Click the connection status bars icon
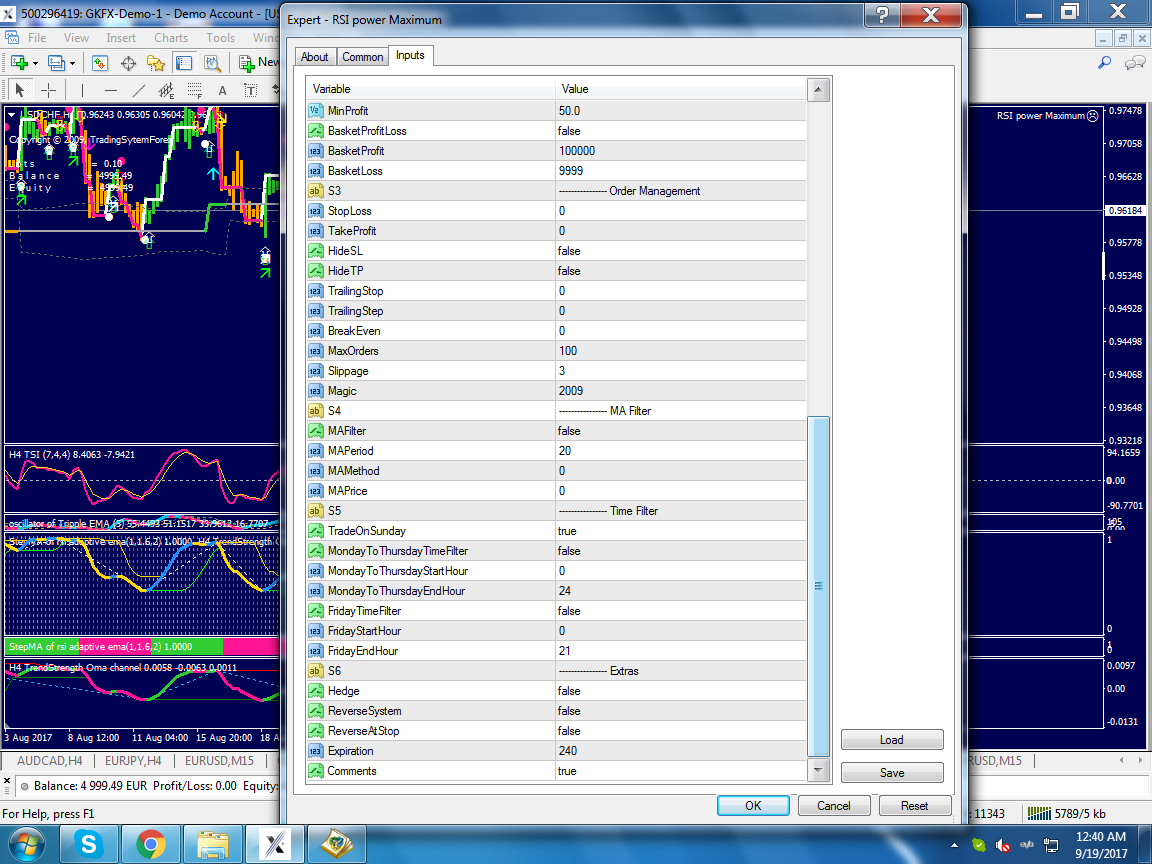This screenshot has height=864, width=1152. [x=1039, y=813]
